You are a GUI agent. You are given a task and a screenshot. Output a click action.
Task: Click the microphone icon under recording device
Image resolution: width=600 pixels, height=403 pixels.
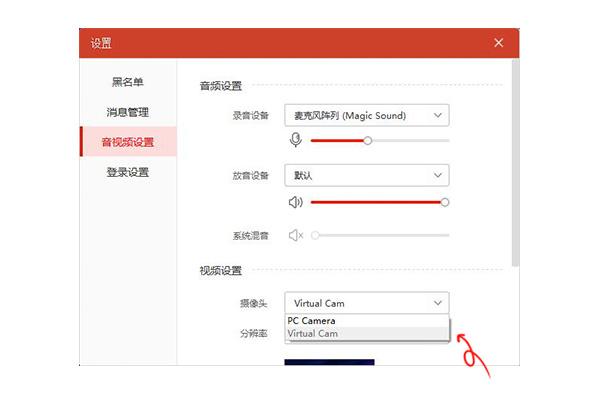[295, 140]
